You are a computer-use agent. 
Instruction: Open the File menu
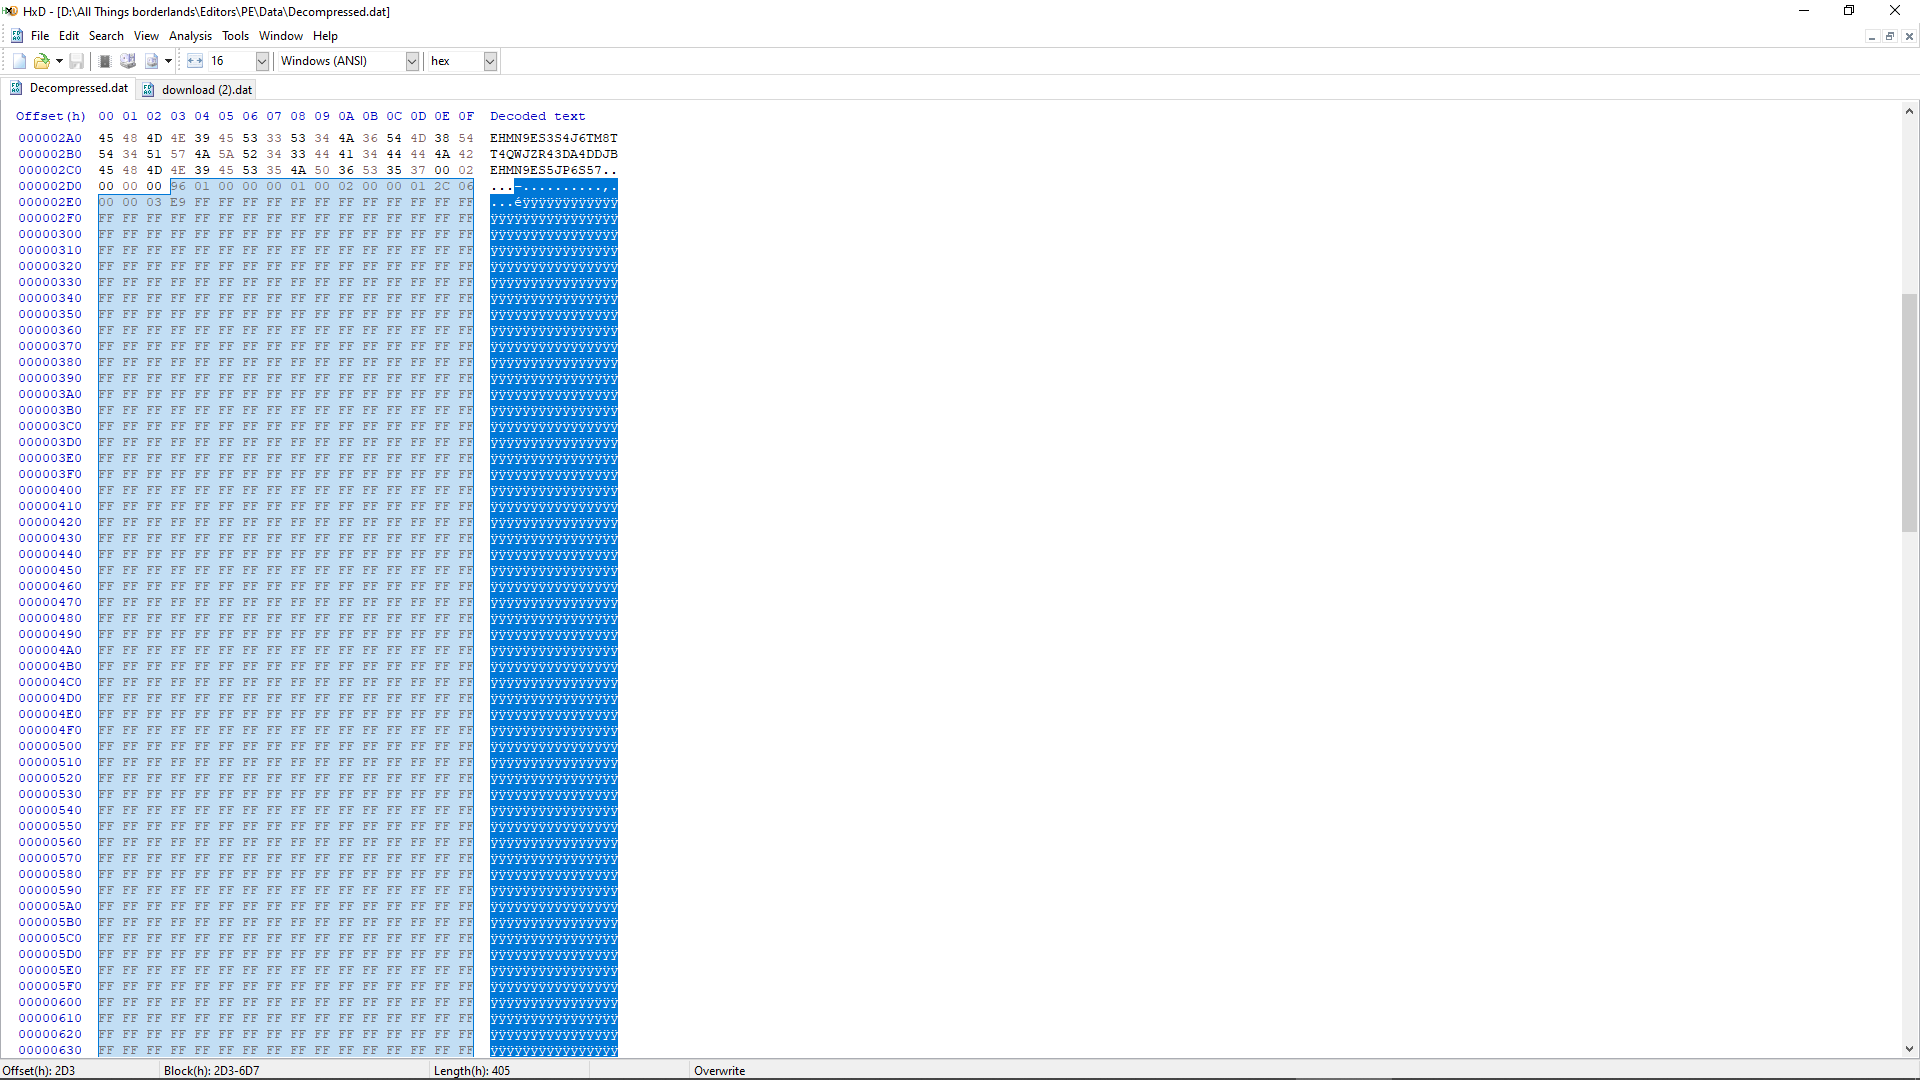click(40, 35)
